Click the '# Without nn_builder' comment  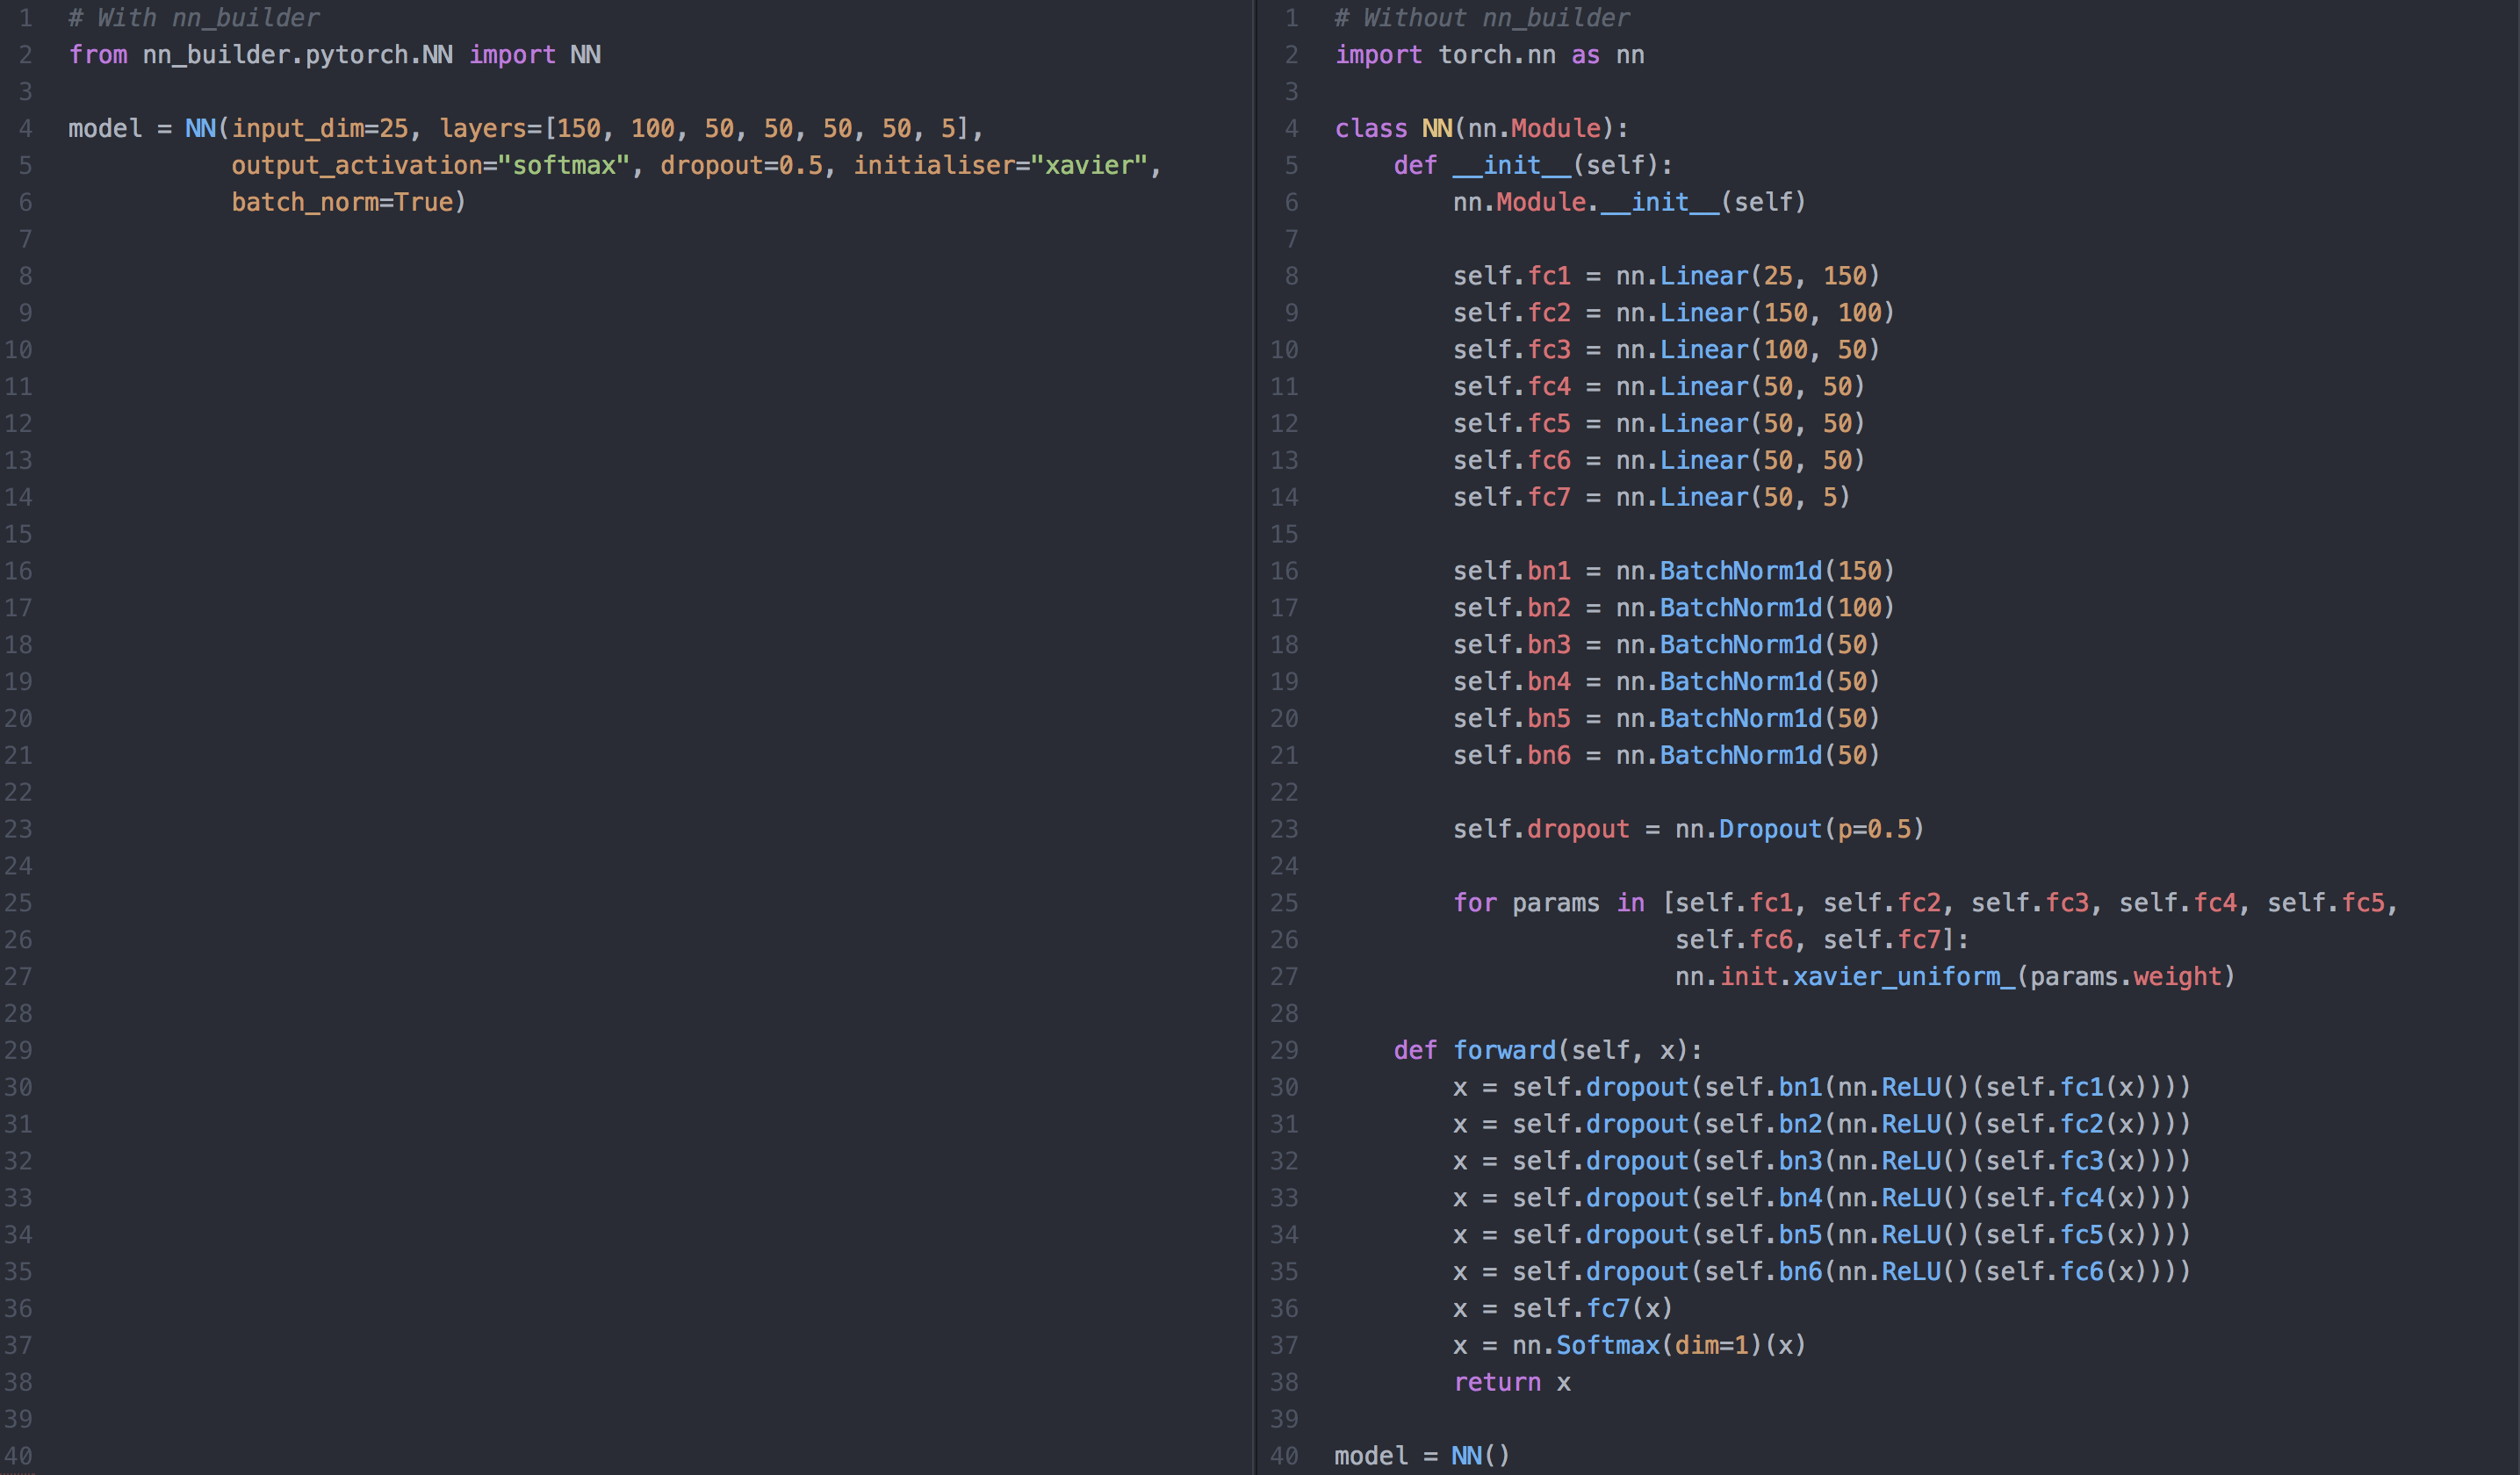pyautogui.click(x=1482, y=18)
